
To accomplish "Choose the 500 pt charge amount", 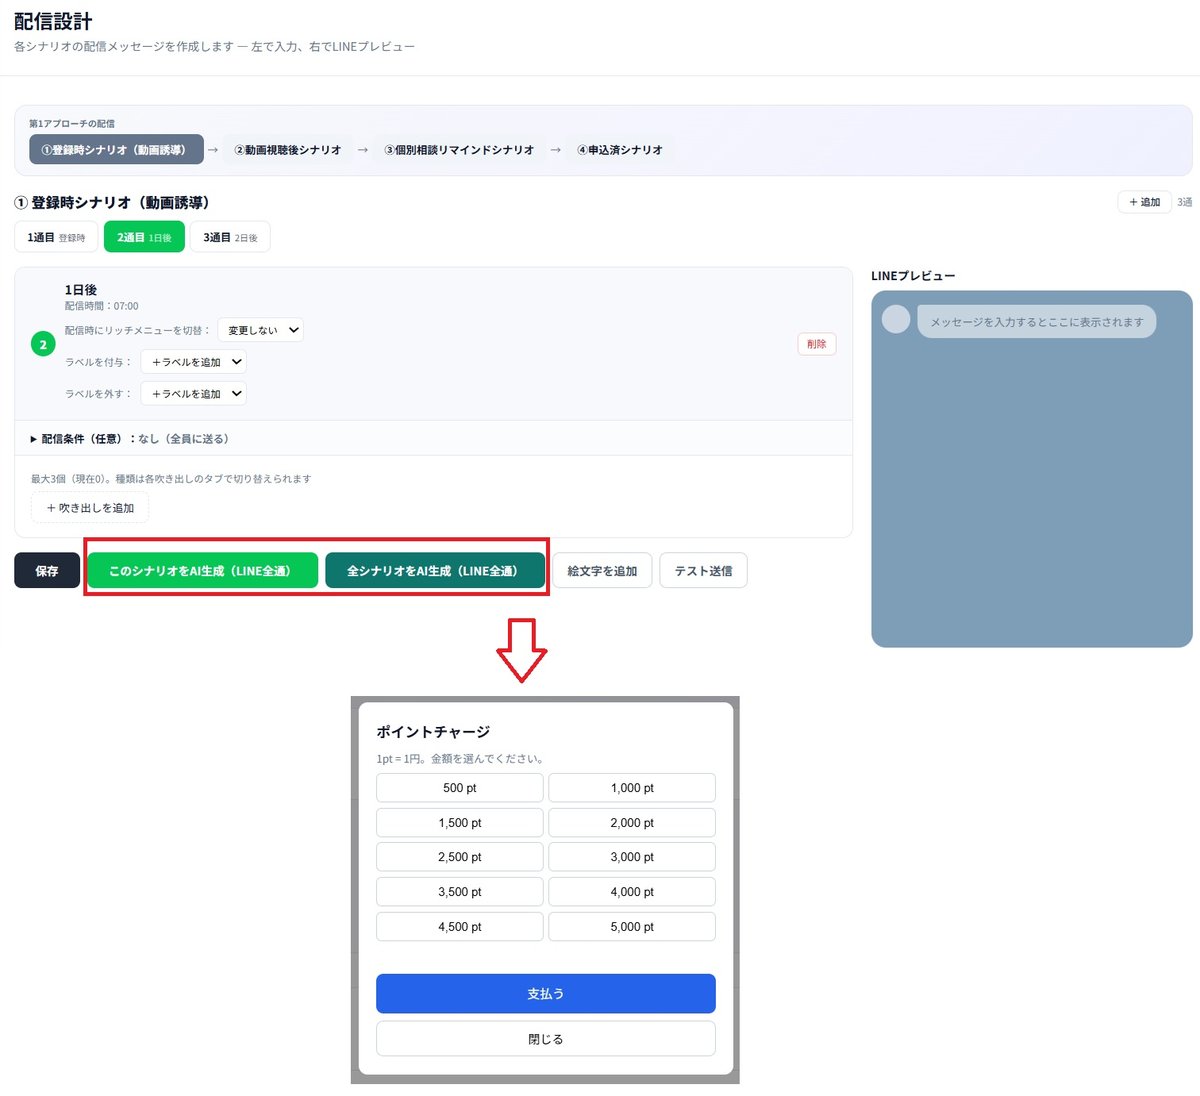I will pyautogui.click(x=460, y=788).
